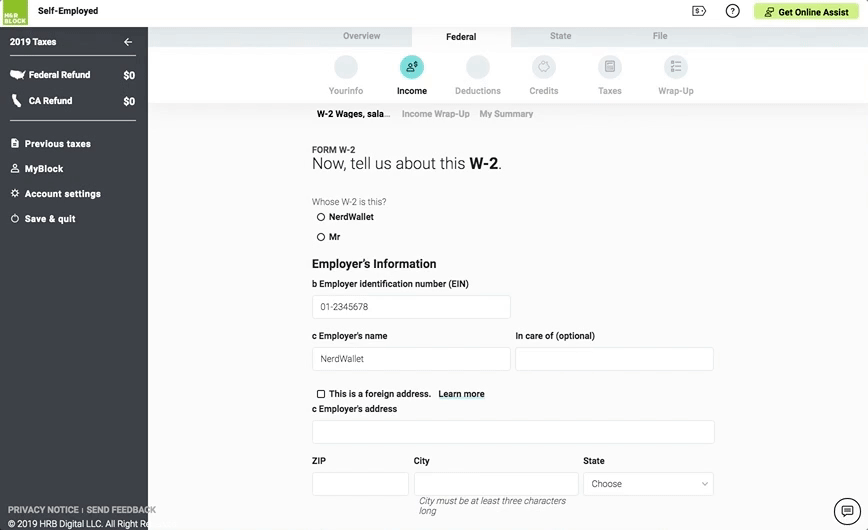Click the Income step icon
Screen dimensions: 868x530
(411, 67)
